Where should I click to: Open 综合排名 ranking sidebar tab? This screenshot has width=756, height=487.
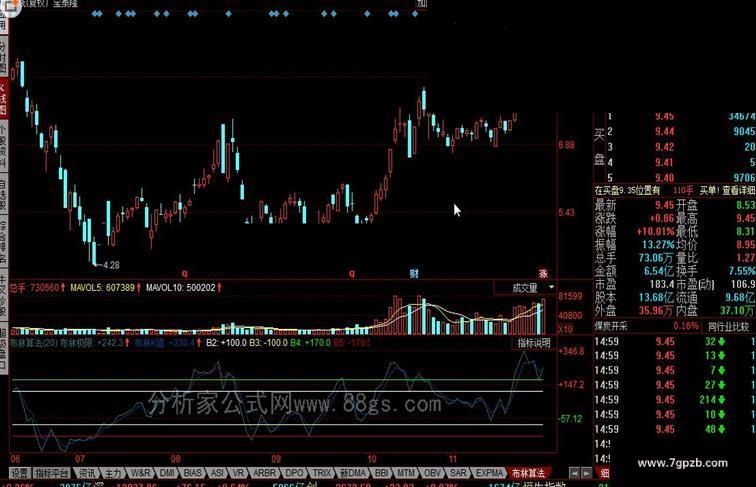pos(3,241)
